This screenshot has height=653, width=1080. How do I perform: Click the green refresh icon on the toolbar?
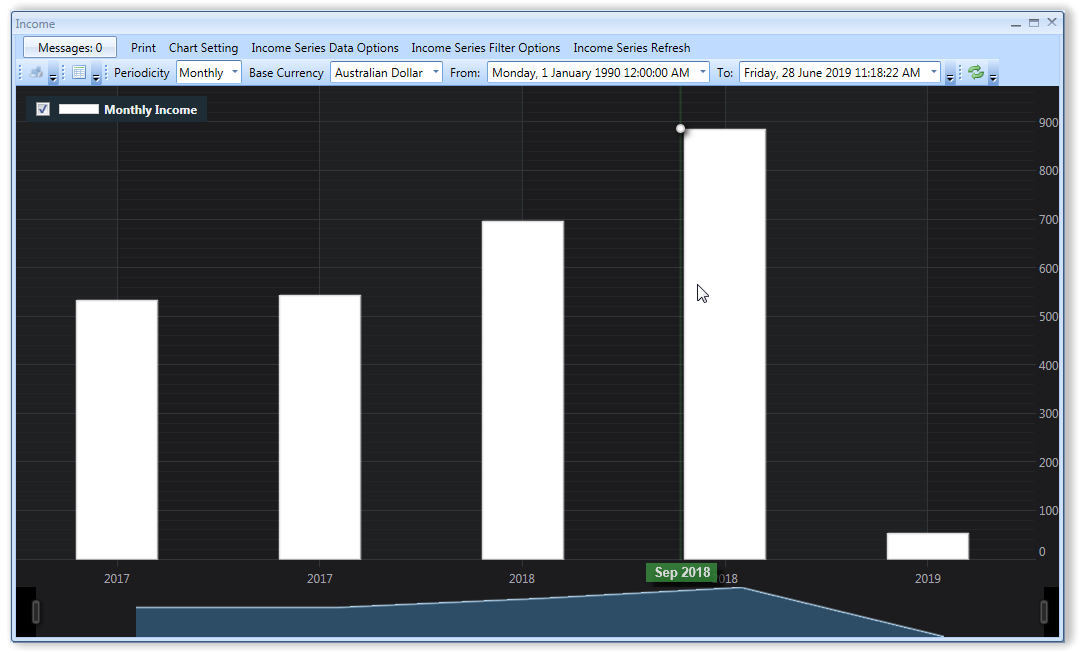tap(974, 71)
